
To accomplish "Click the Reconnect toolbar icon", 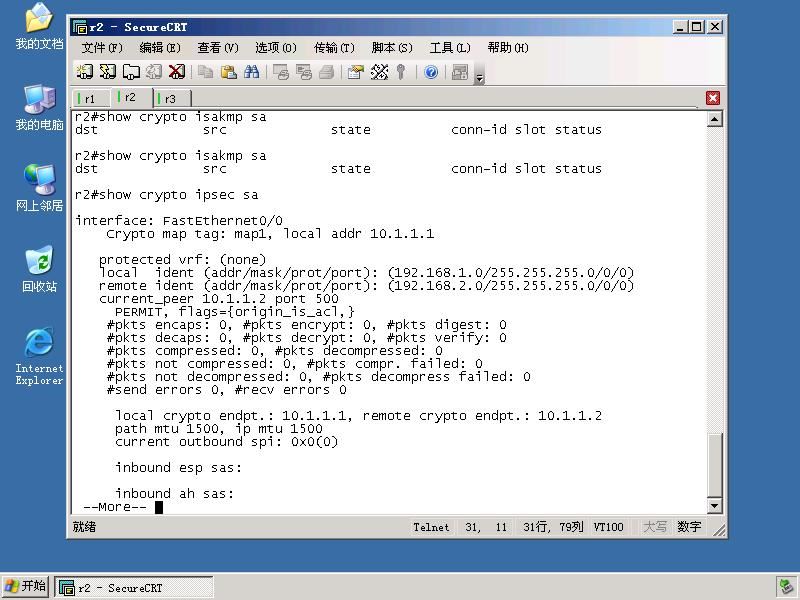I will click(x=154, y=72).
